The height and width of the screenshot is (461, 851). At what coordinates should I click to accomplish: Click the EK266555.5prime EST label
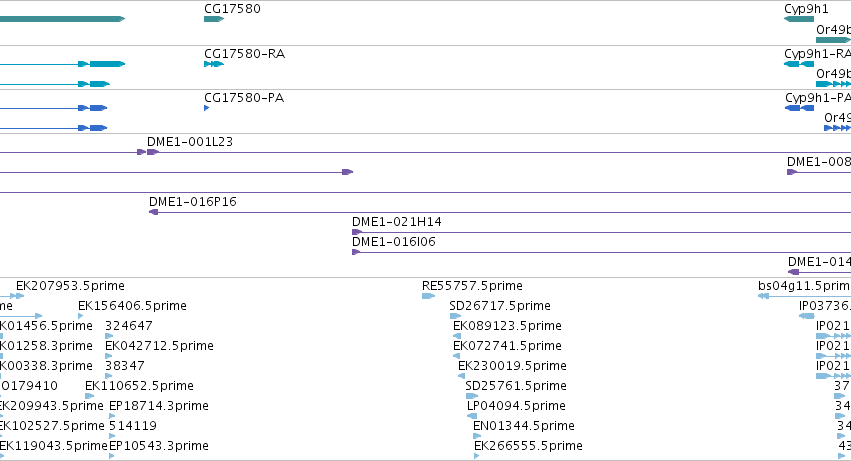(x=529, y=446)
